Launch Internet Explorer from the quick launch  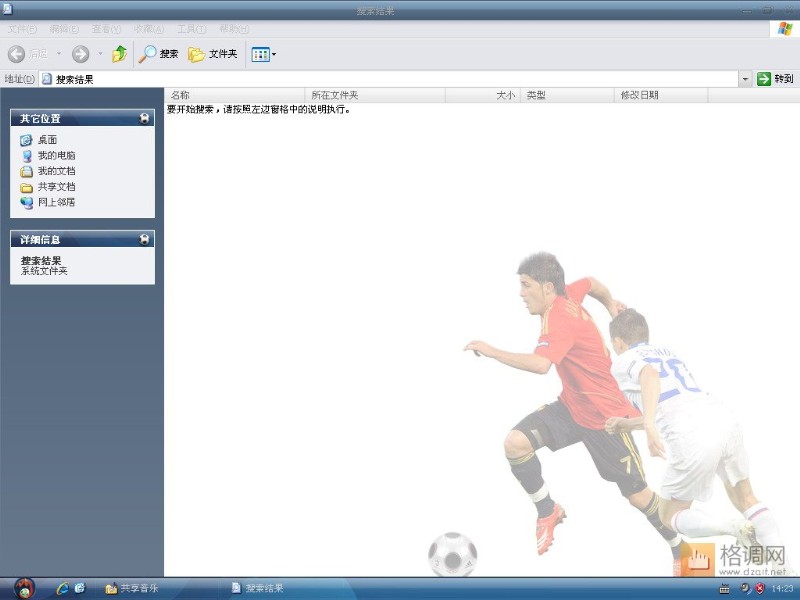(x=62, y=588)
